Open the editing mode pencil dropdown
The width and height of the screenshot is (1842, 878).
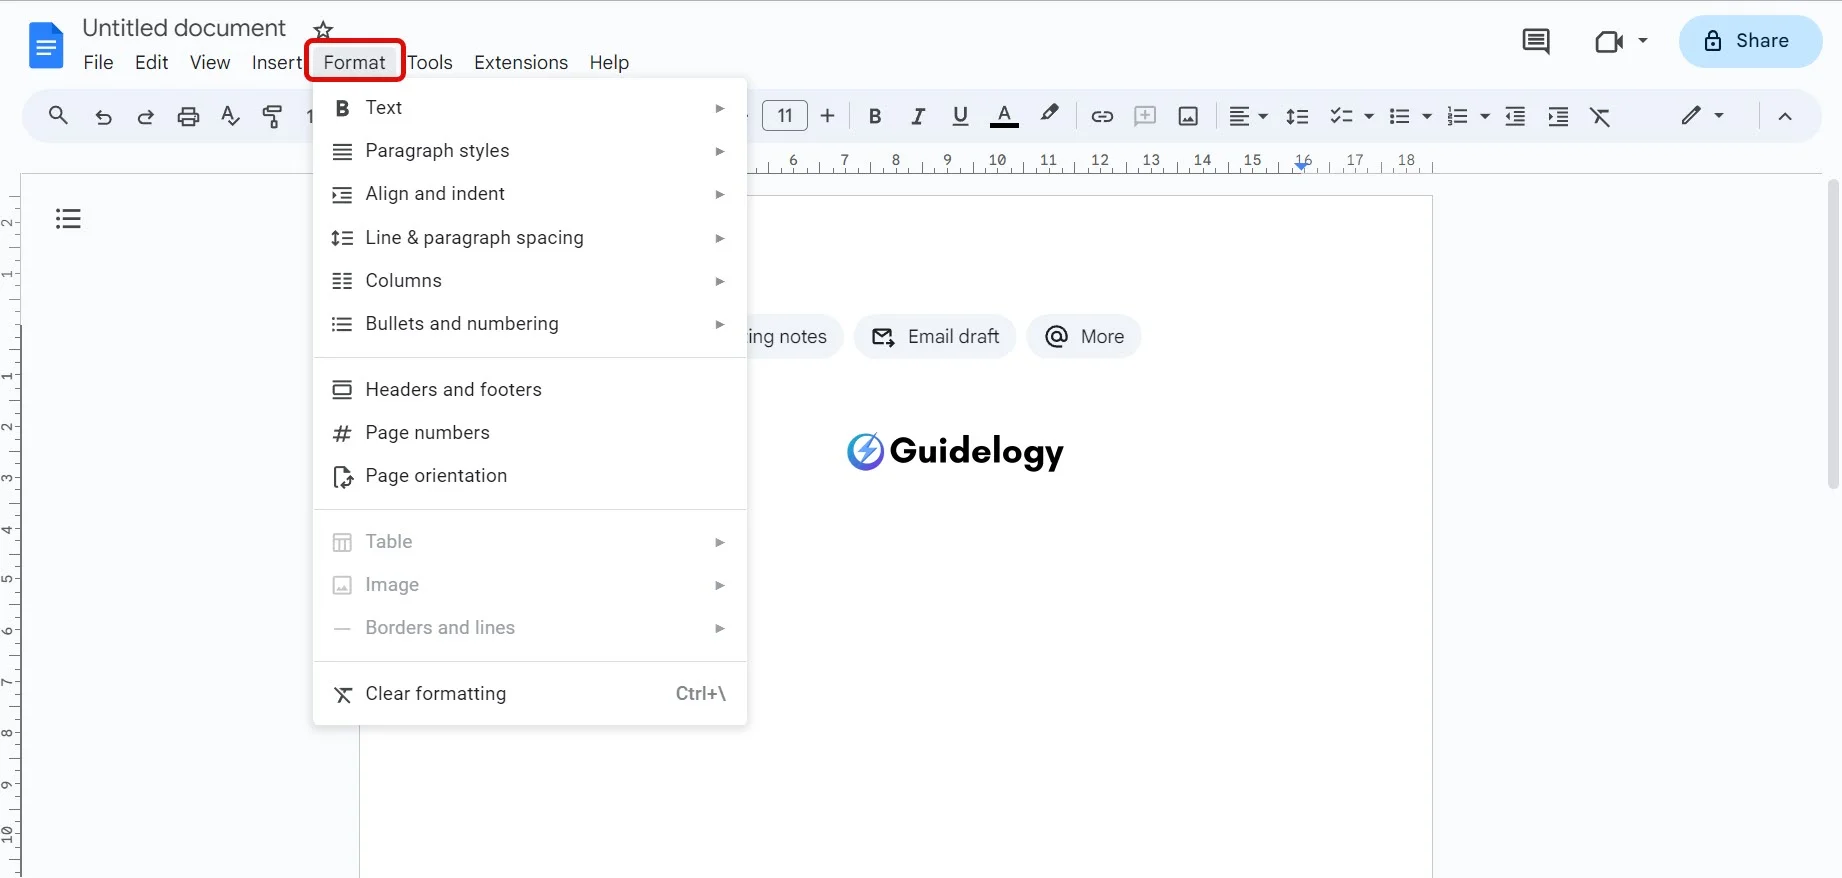click(x=1702, y=115)
